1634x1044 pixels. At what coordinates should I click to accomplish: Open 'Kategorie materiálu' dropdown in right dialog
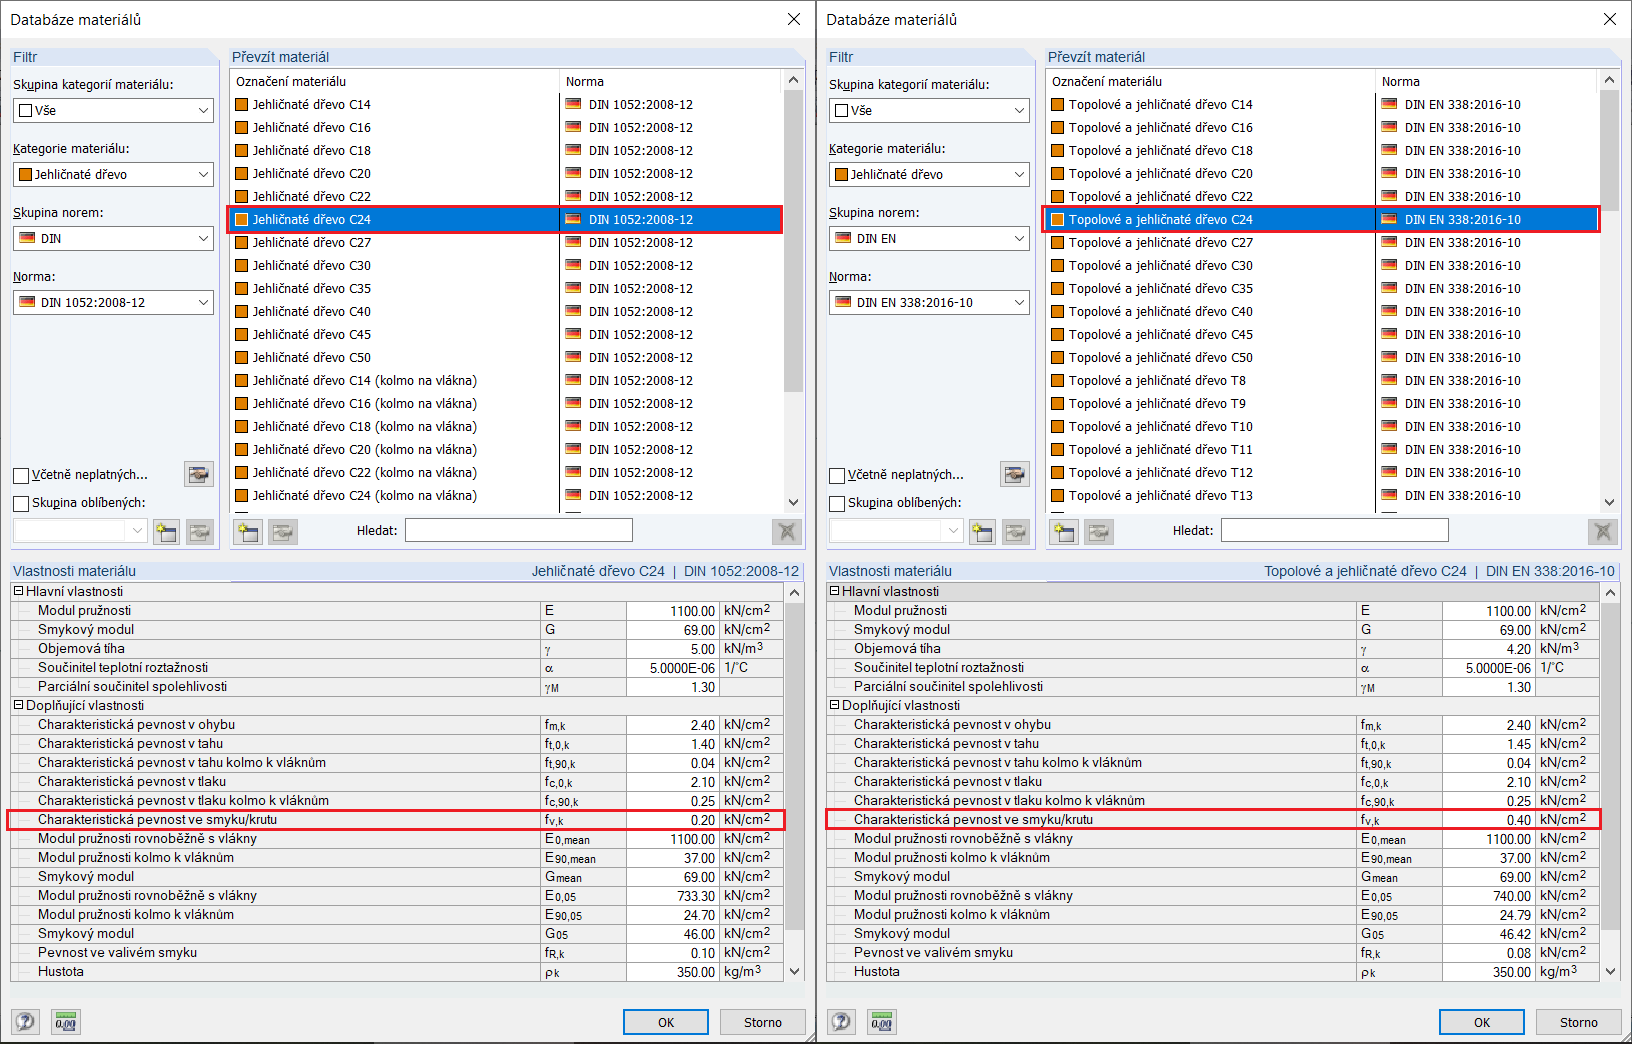tap(929, 174)
